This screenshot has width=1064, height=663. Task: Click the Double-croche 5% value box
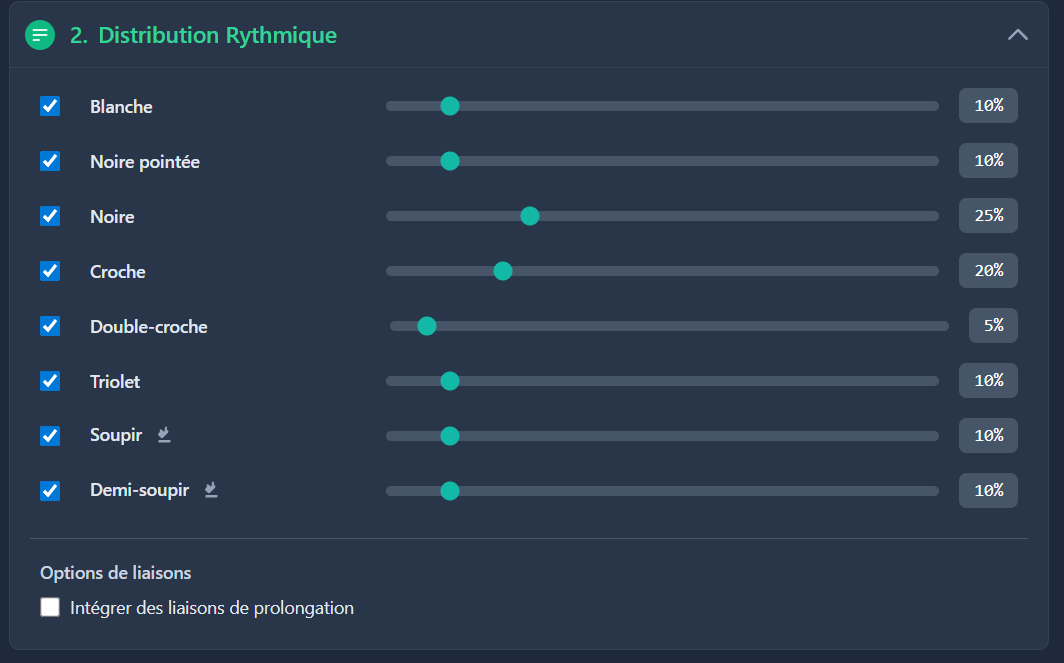pos(993,326)
